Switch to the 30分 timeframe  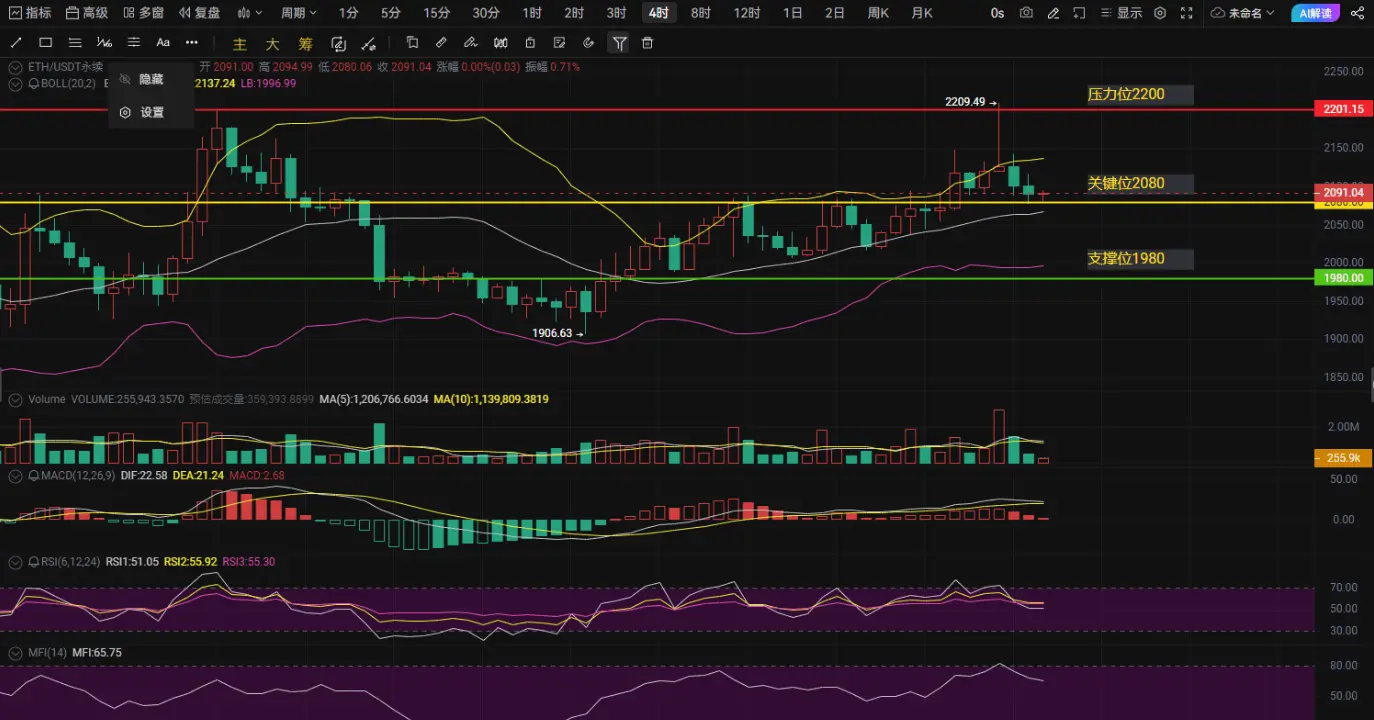[486, 13]
